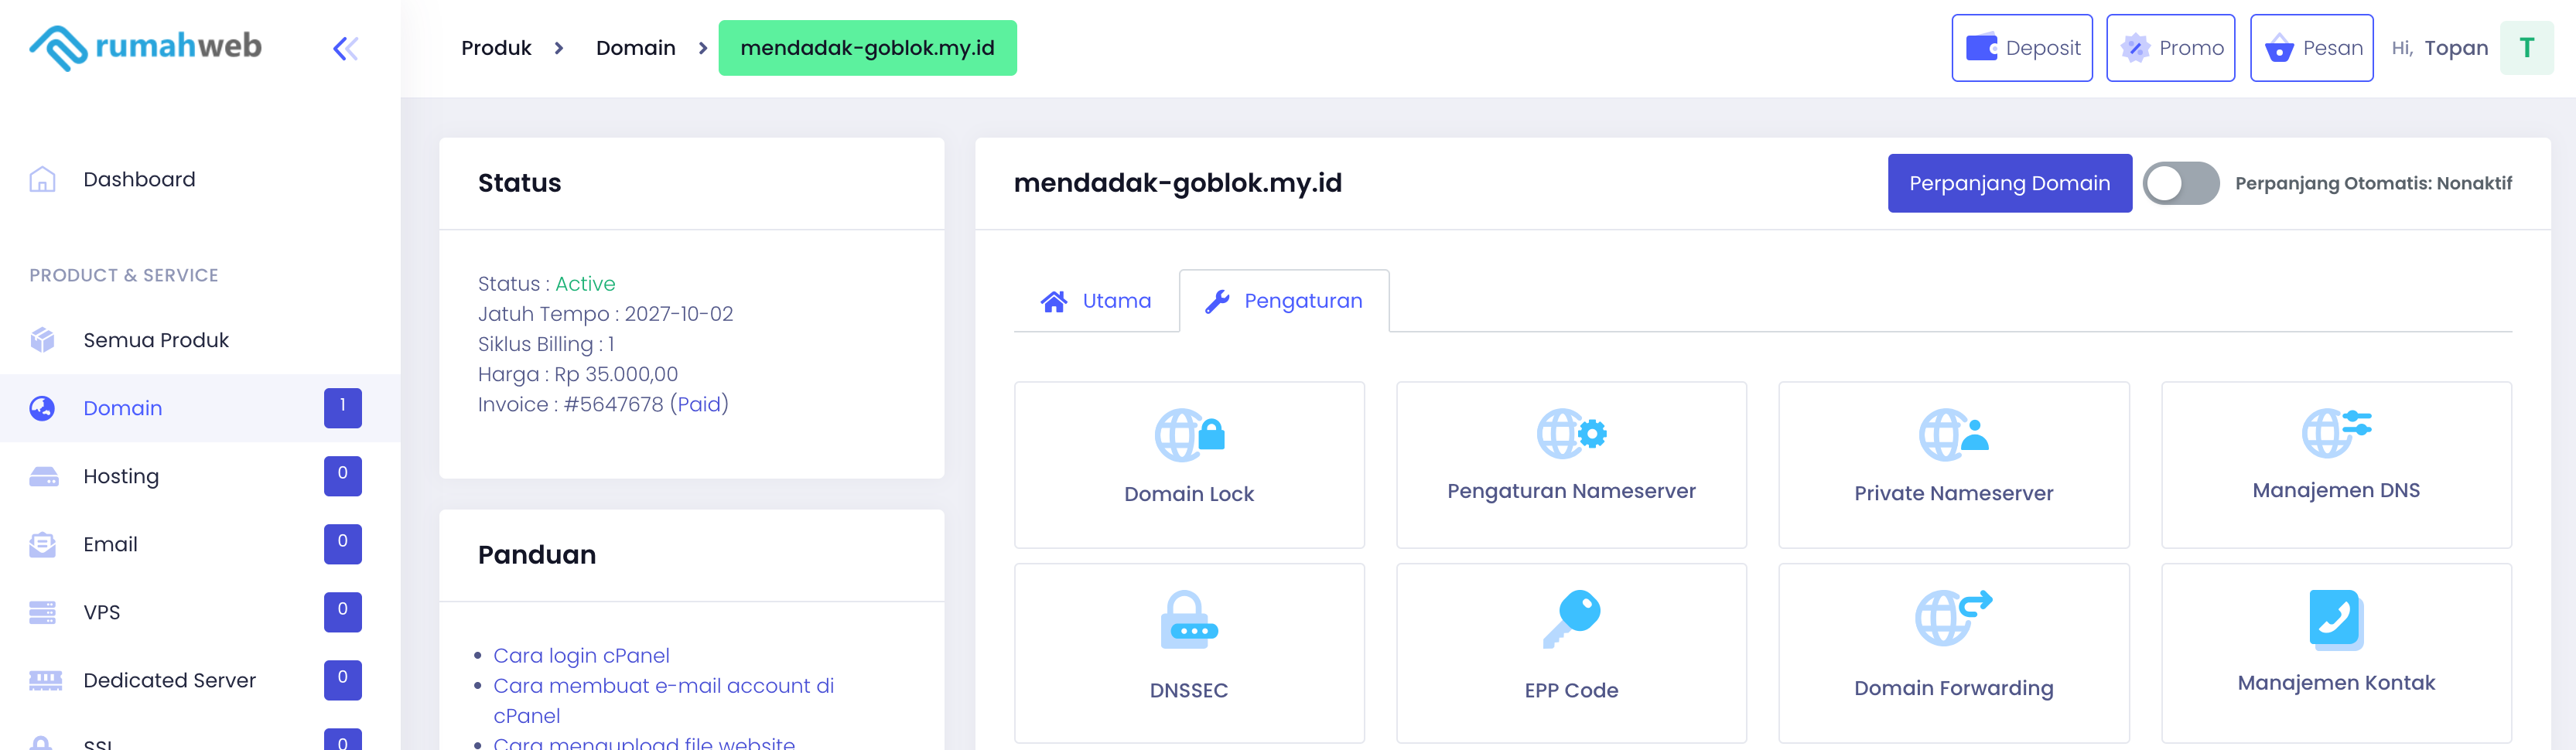Click the Dedicated Server count badge 0
This screenshot has width=2576, height=750.
click(x=342, y=680)
